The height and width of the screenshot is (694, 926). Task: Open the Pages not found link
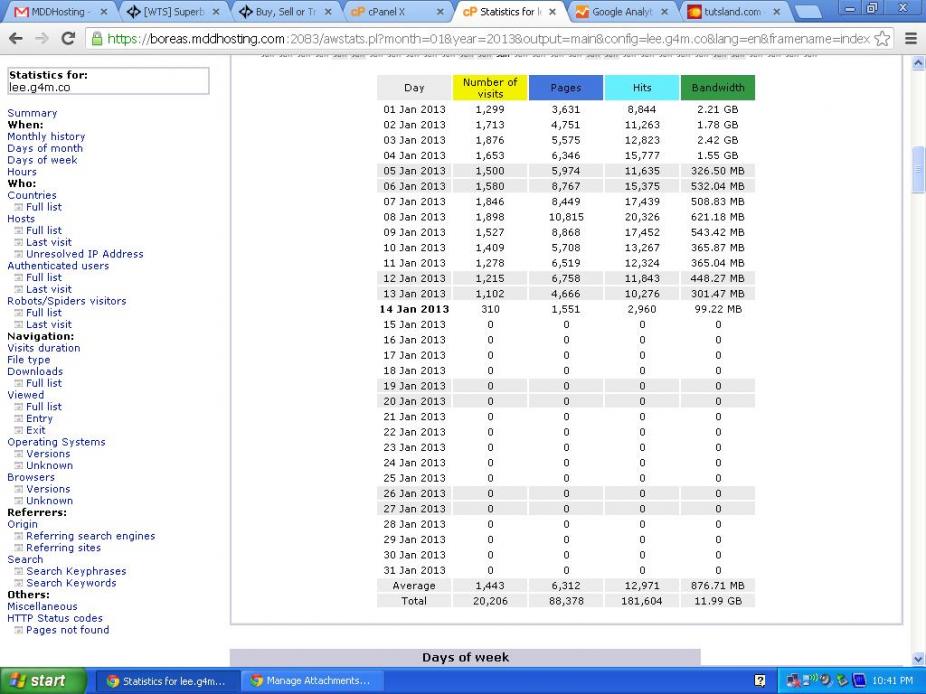67,630
